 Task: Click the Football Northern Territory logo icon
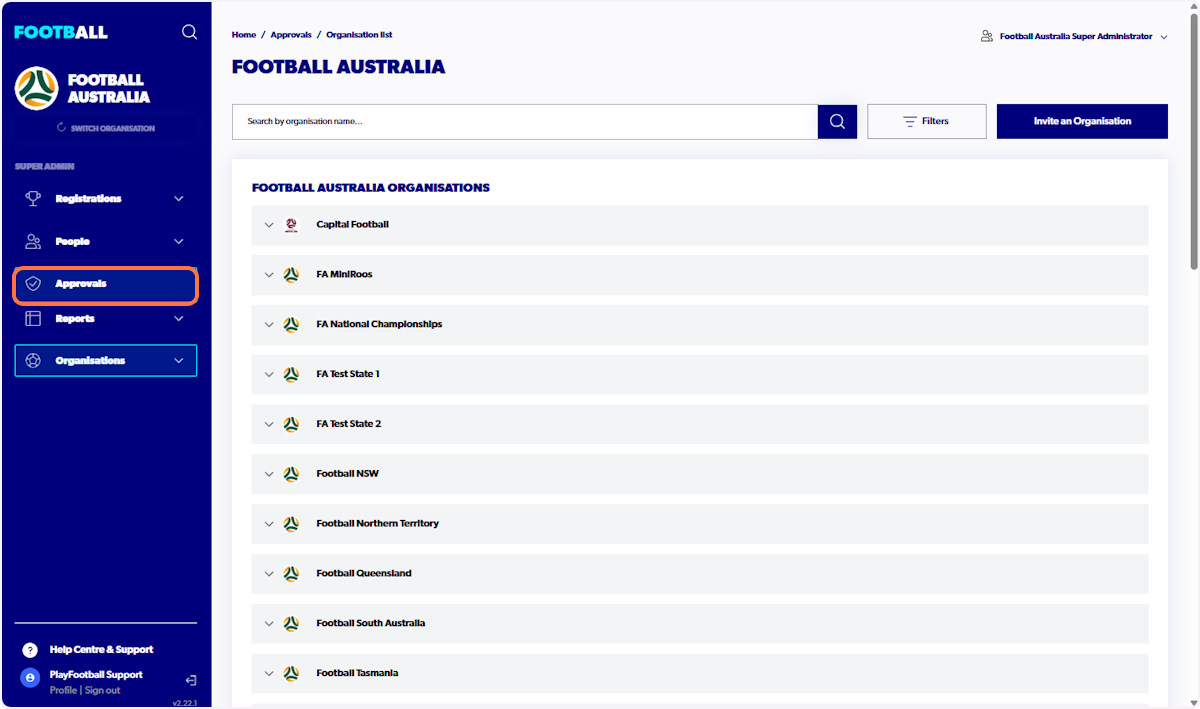tap(291, 523)
